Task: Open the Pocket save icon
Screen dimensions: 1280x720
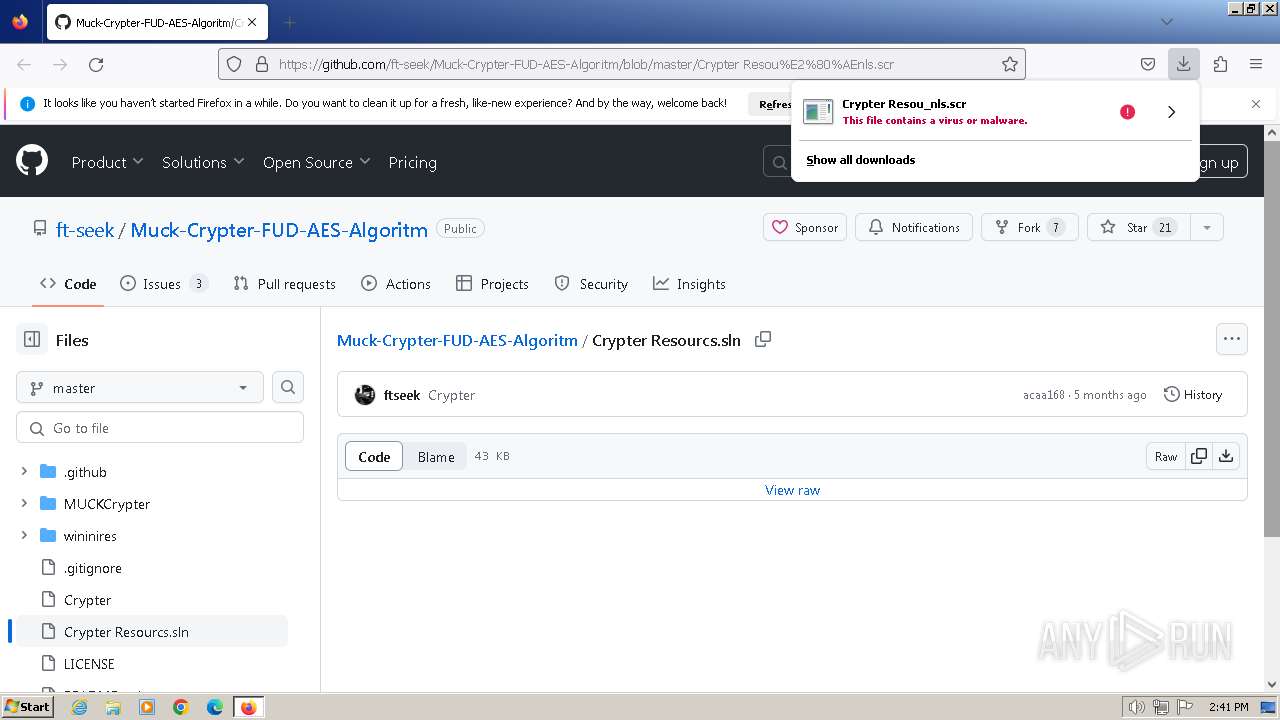Action: point(1148,64)
